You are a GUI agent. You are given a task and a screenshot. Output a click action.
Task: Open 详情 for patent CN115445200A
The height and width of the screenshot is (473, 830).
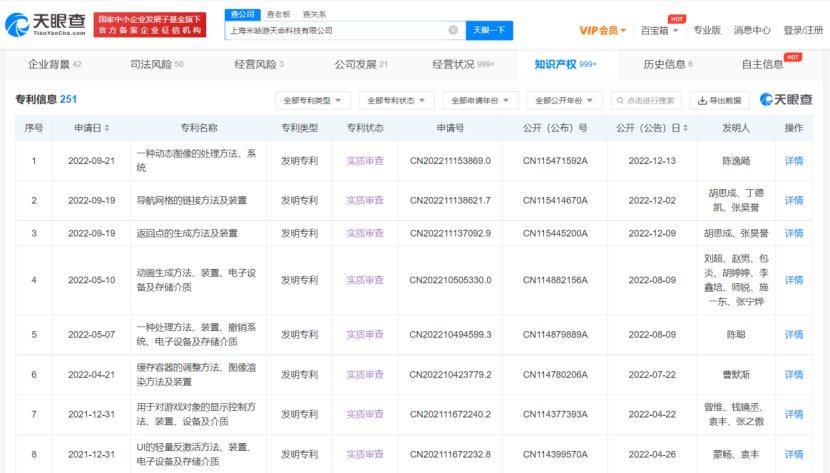(793, 233)
